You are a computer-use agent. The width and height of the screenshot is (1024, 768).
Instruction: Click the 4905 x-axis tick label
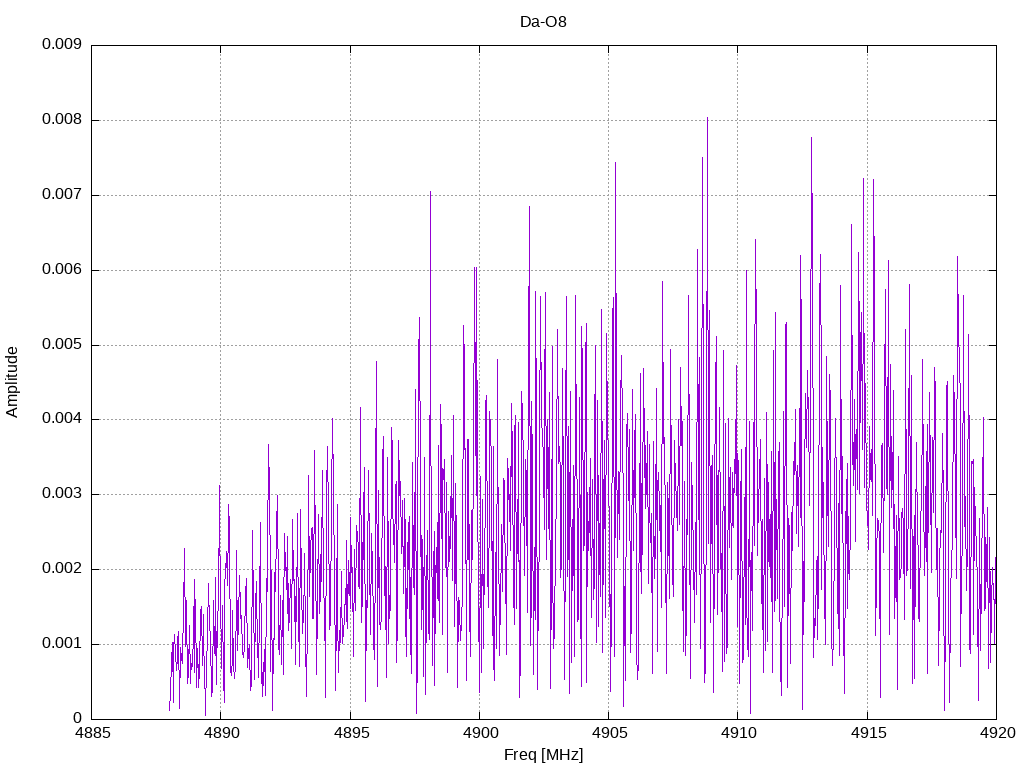coord(609,733)
